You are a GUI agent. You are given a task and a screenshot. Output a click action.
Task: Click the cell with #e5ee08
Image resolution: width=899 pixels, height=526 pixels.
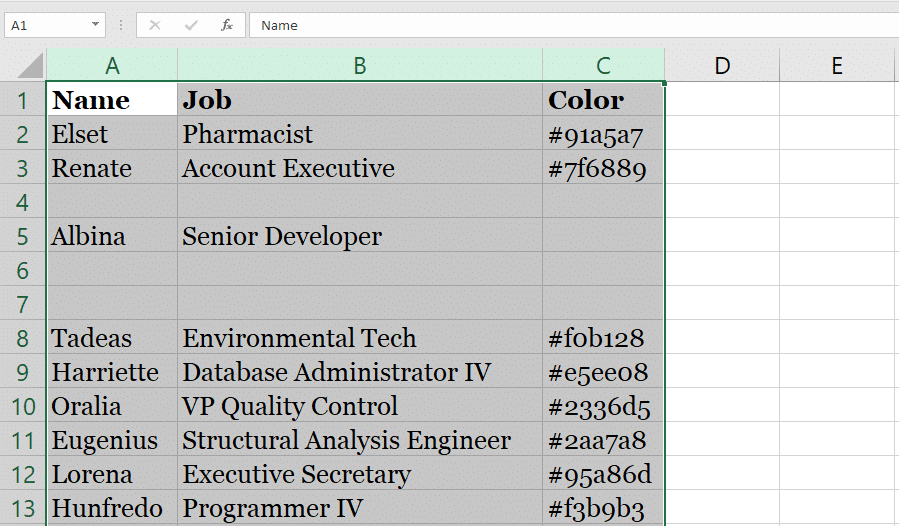click(603, 372)
